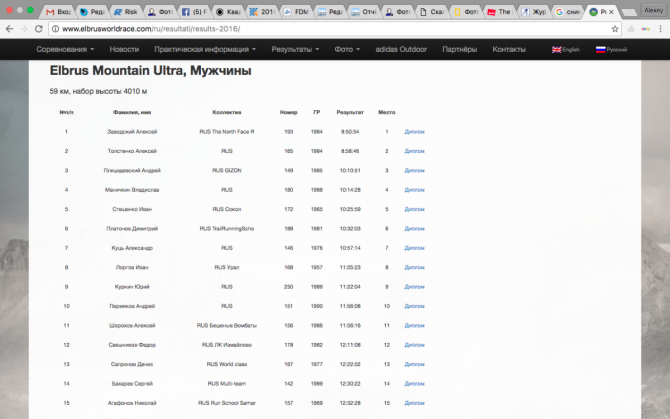Viewport: 670px width, 419px height.
Task: Click the browser back arrow
Action: tap(11, 28)
